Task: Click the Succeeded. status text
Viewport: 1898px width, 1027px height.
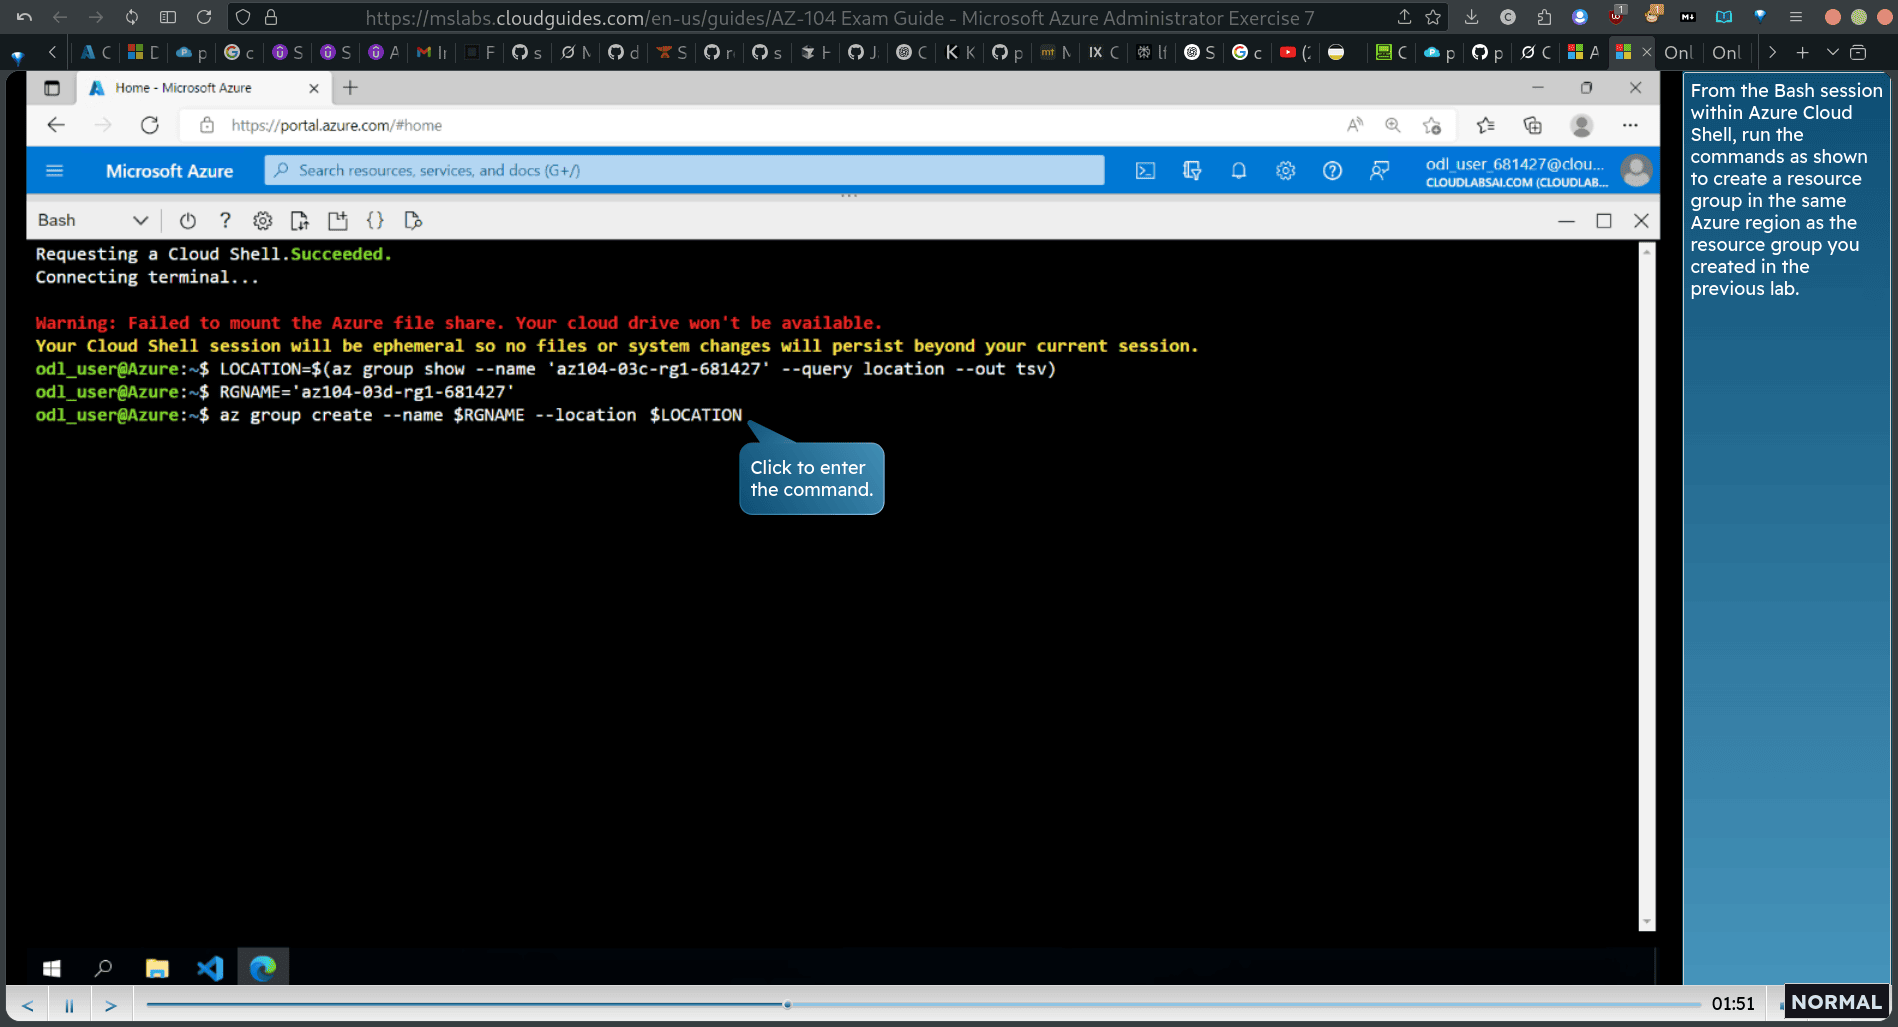Action: pos(341,254)
